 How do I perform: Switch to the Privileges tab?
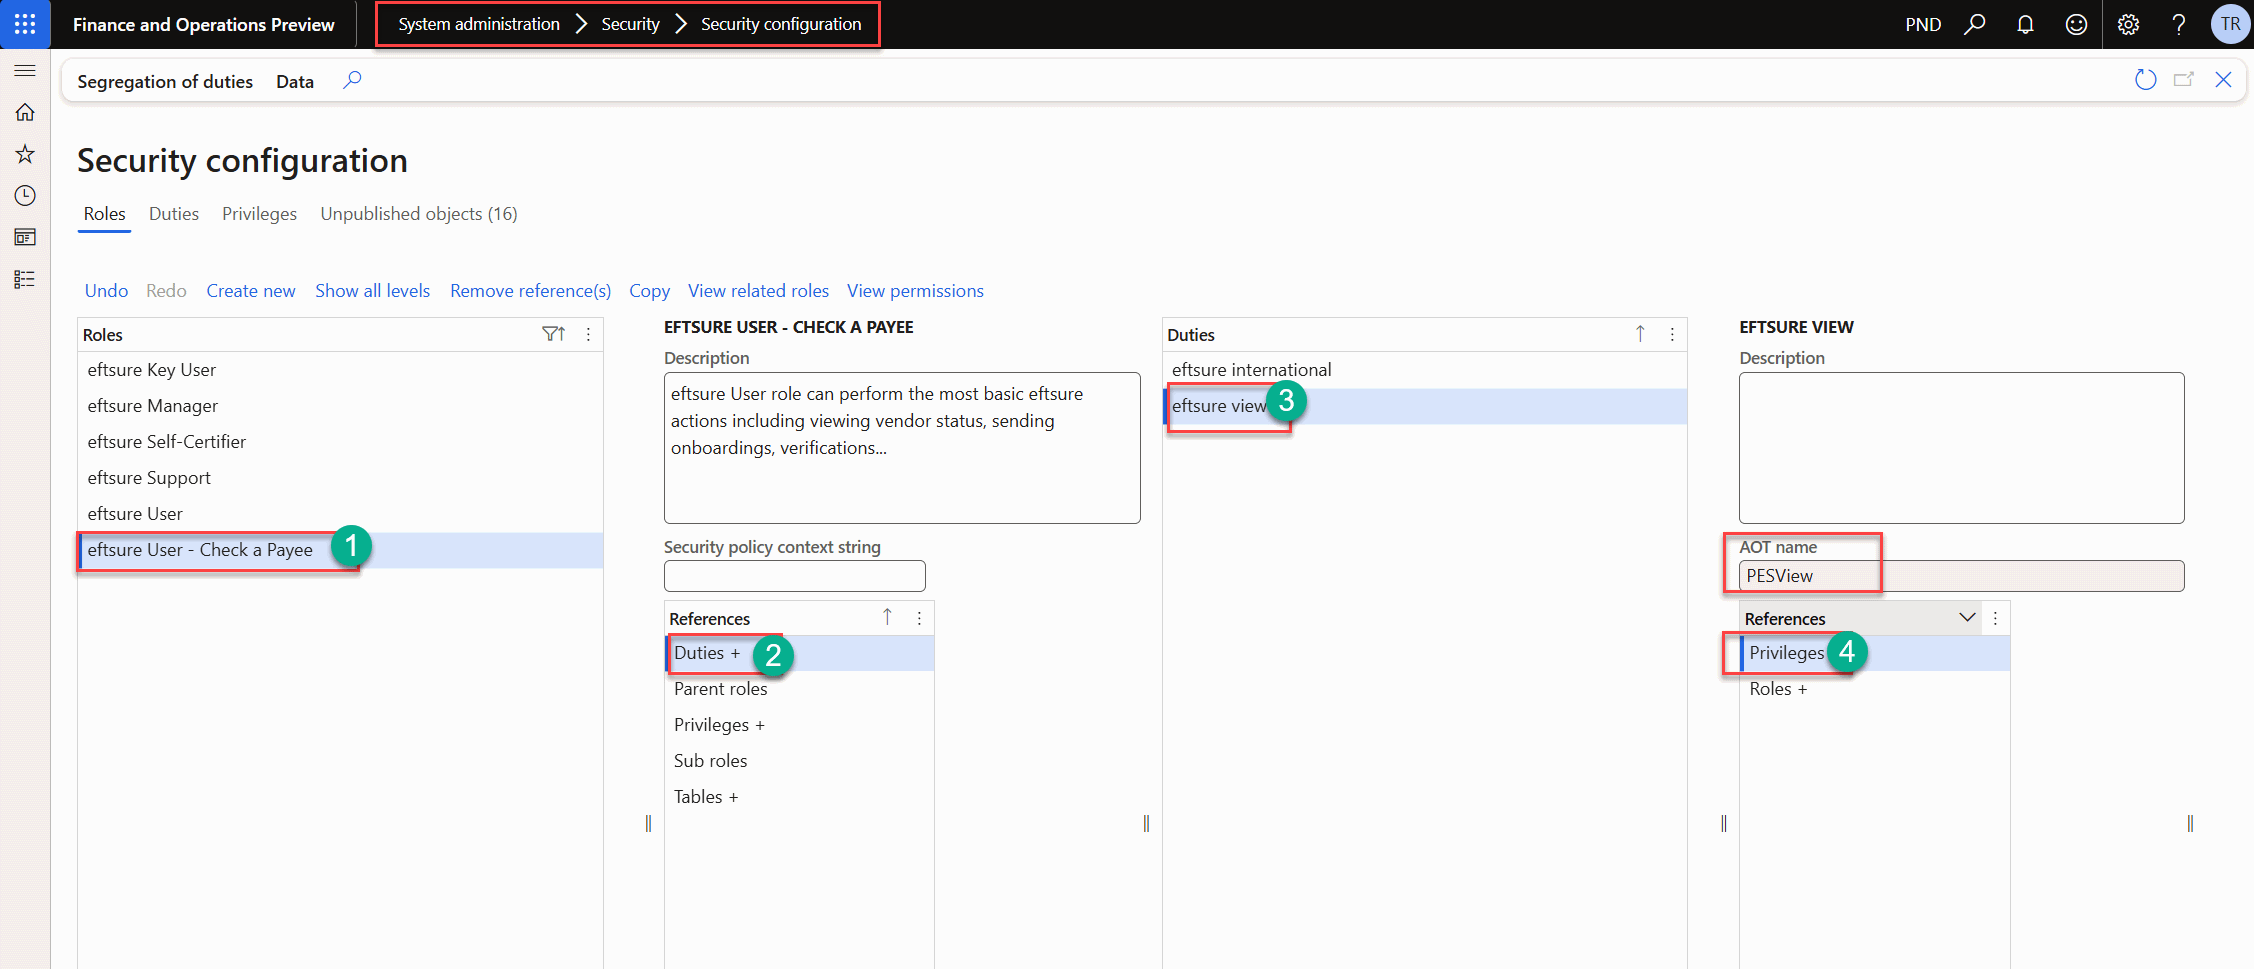click(x=259, y=214)
